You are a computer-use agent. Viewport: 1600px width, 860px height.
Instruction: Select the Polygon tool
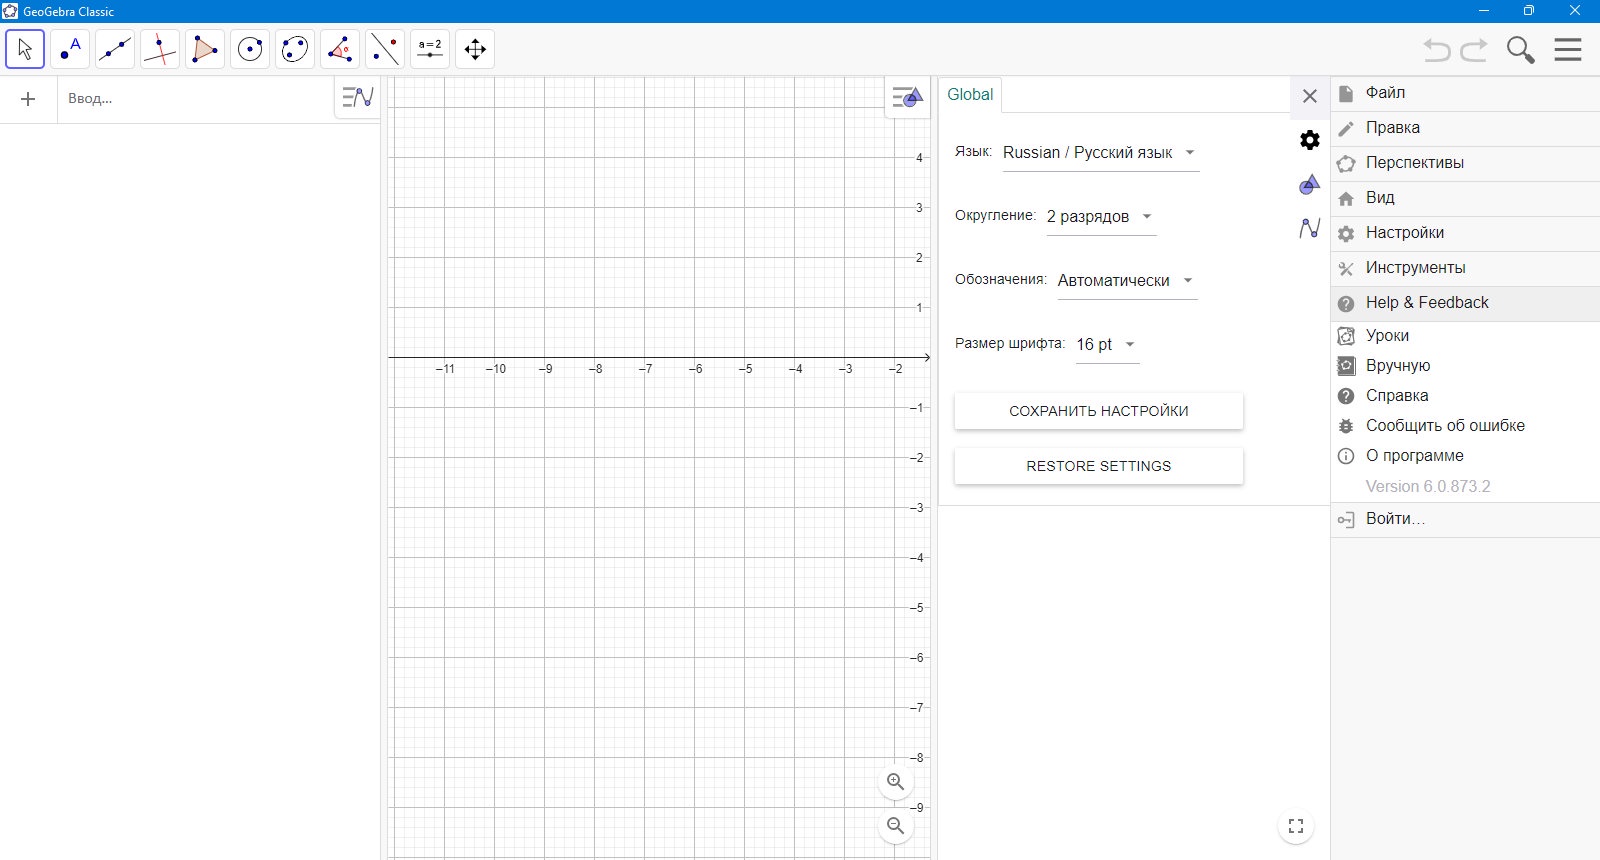point(205,49)
